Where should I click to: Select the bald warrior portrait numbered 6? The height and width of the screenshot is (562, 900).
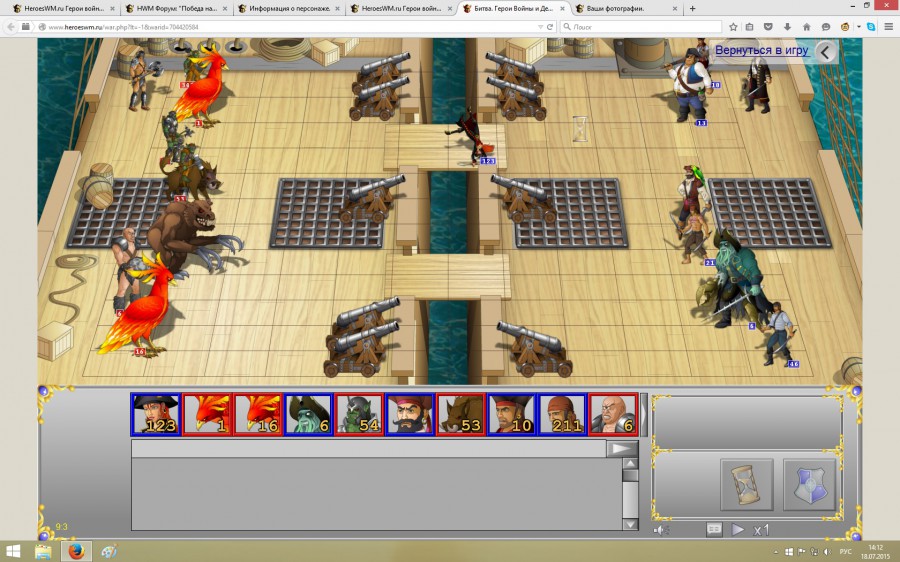[613, 414]
